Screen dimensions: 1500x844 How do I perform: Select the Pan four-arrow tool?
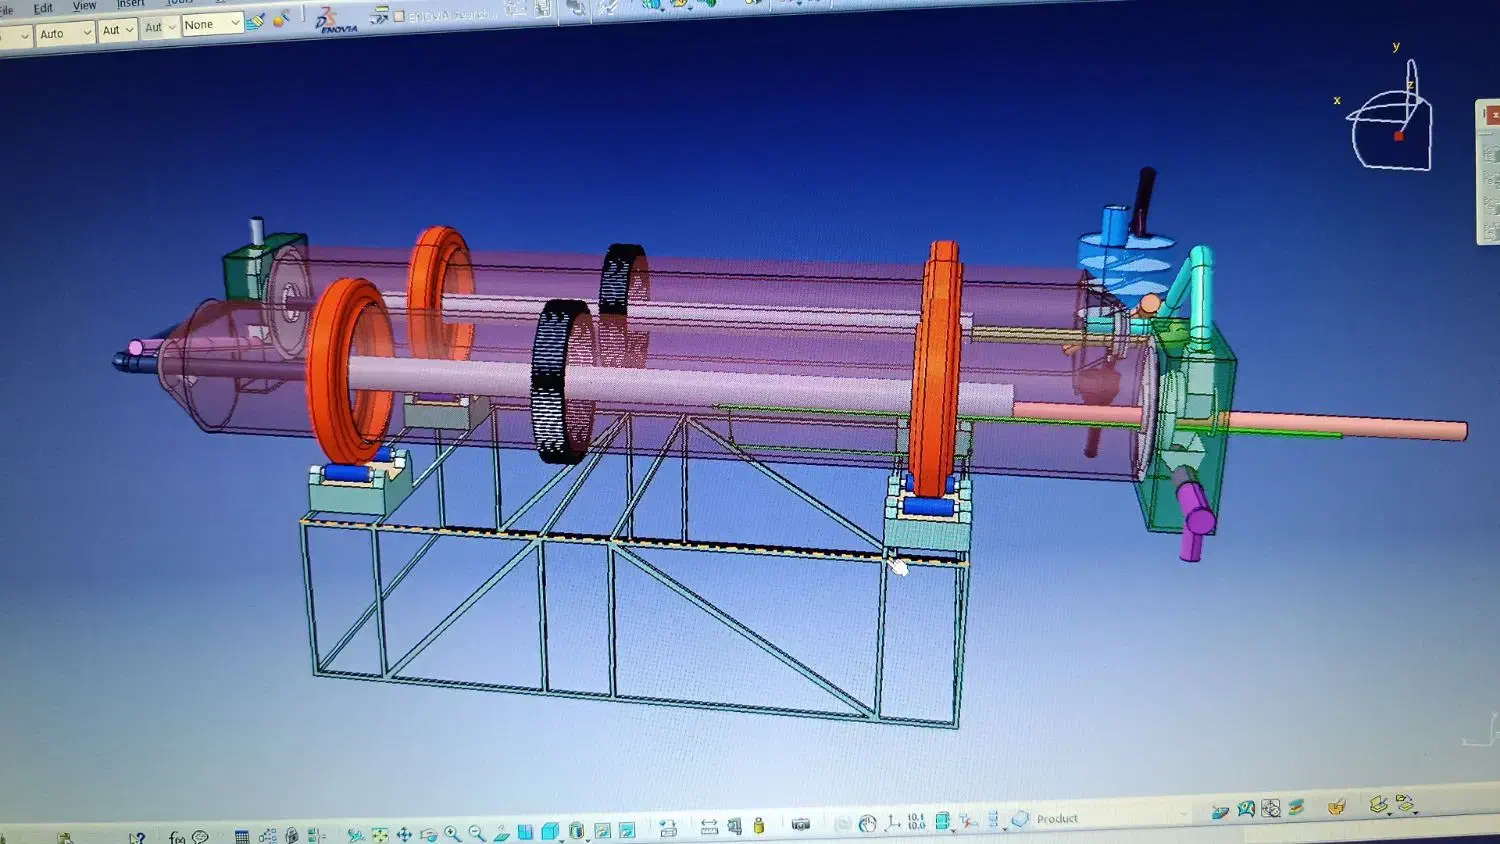click(404, 835)
